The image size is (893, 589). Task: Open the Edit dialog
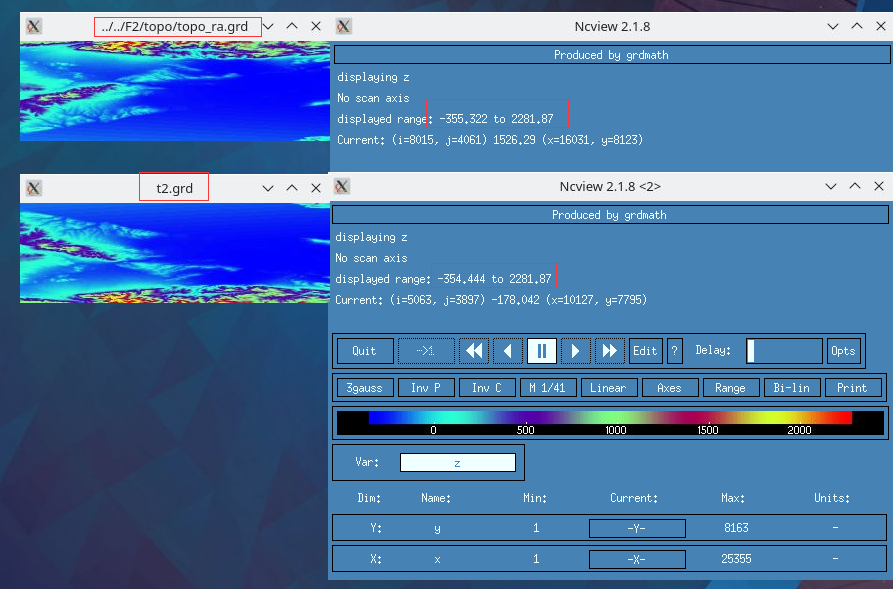(x=645, y=350)
